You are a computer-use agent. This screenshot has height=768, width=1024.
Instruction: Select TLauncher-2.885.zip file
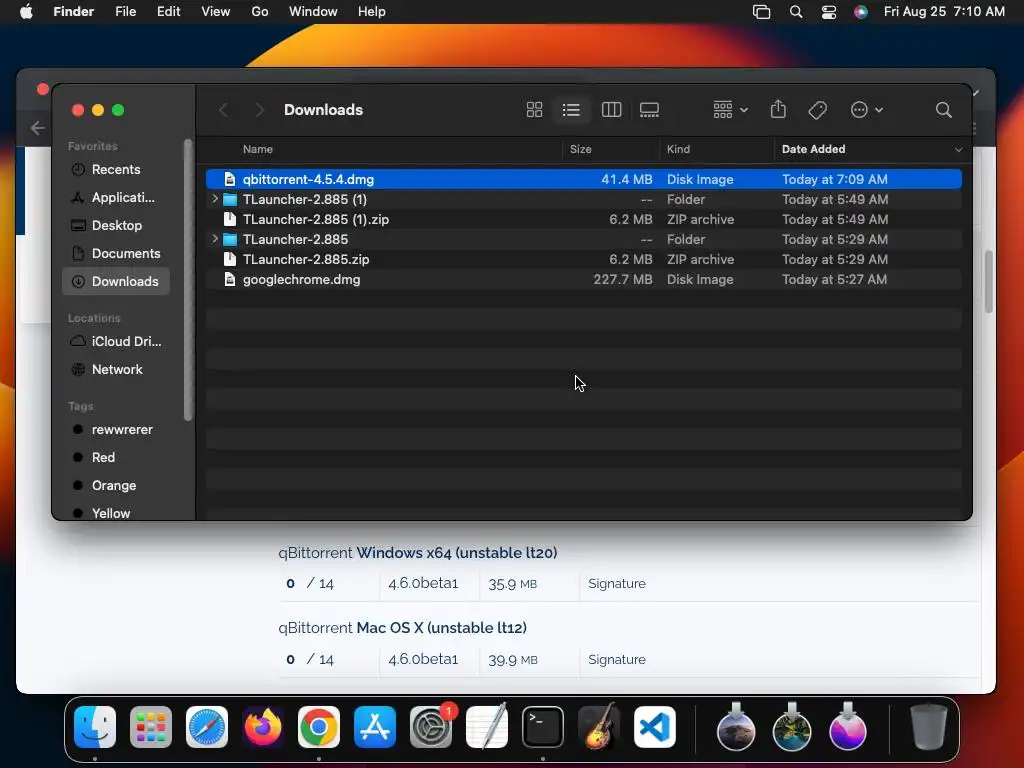(x=584, y=259)
